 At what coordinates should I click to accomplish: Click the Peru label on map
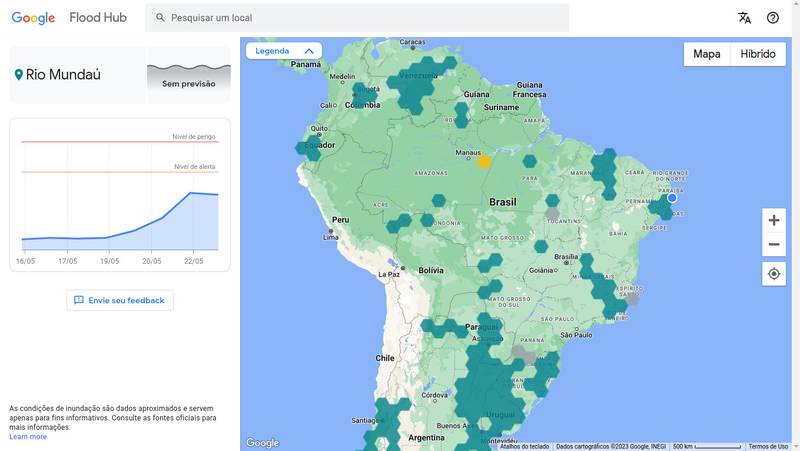(x=341, y=220)
